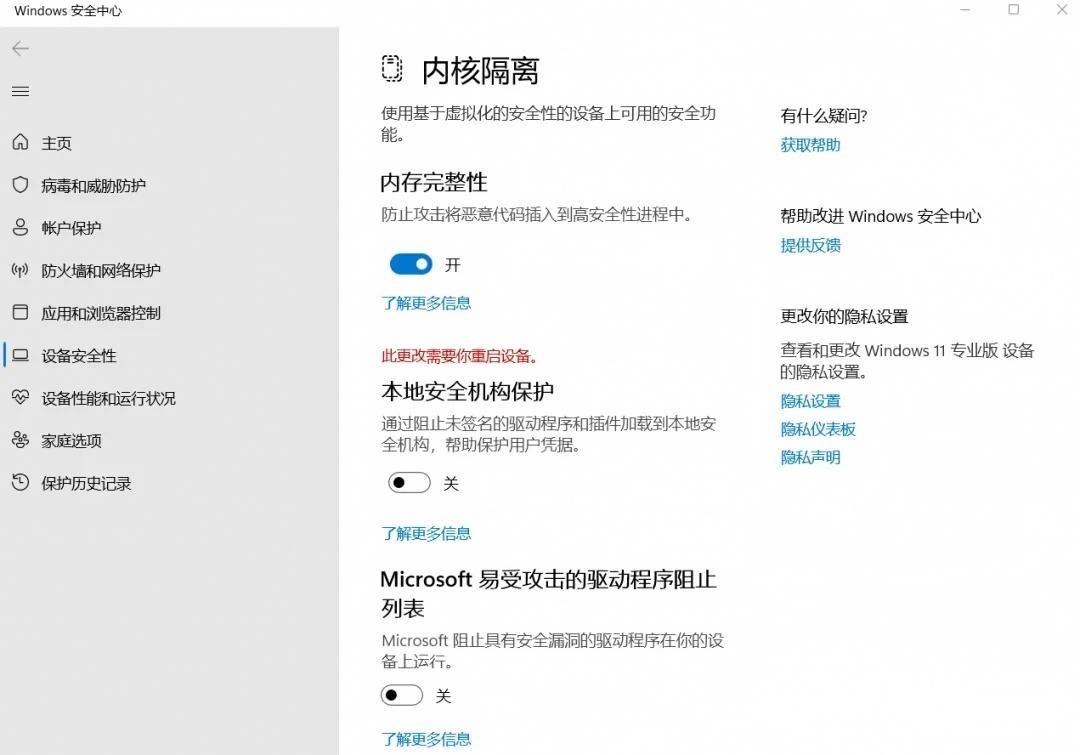Open the 获取帮助 link
This screenshot has width=1080, height=755.
[x=811, y=145]
